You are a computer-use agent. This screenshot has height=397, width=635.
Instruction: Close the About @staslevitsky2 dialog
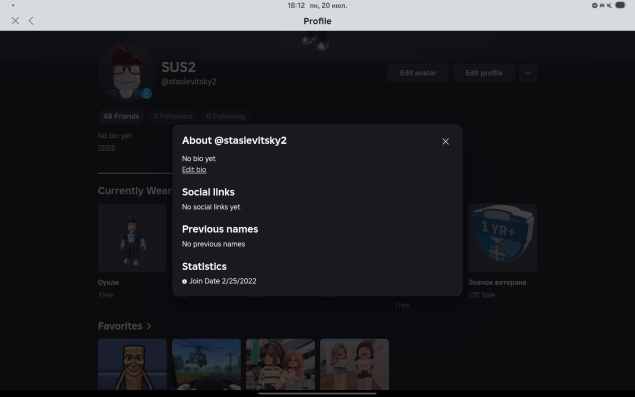(x=445, y=141)
